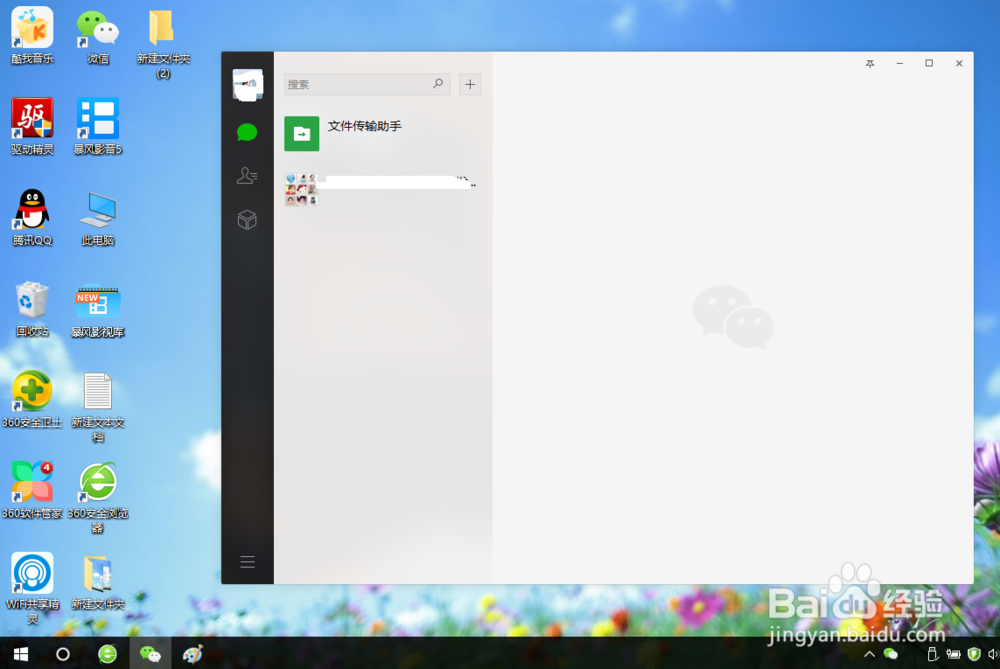
Task: Select the 回收站 recycle bin
Action: point(32,309)
